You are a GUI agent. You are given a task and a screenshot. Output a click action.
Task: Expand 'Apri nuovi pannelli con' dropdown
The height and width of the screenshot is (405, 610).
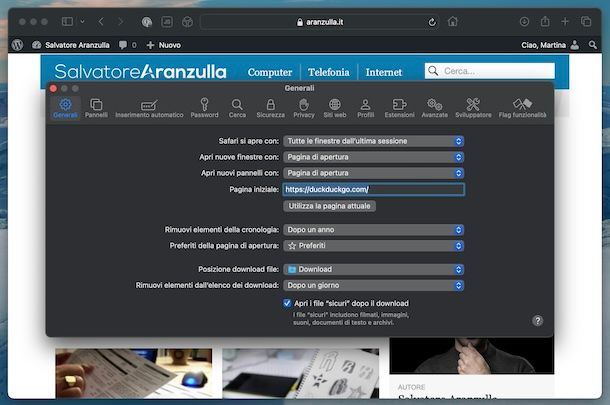tap(373, 173)
